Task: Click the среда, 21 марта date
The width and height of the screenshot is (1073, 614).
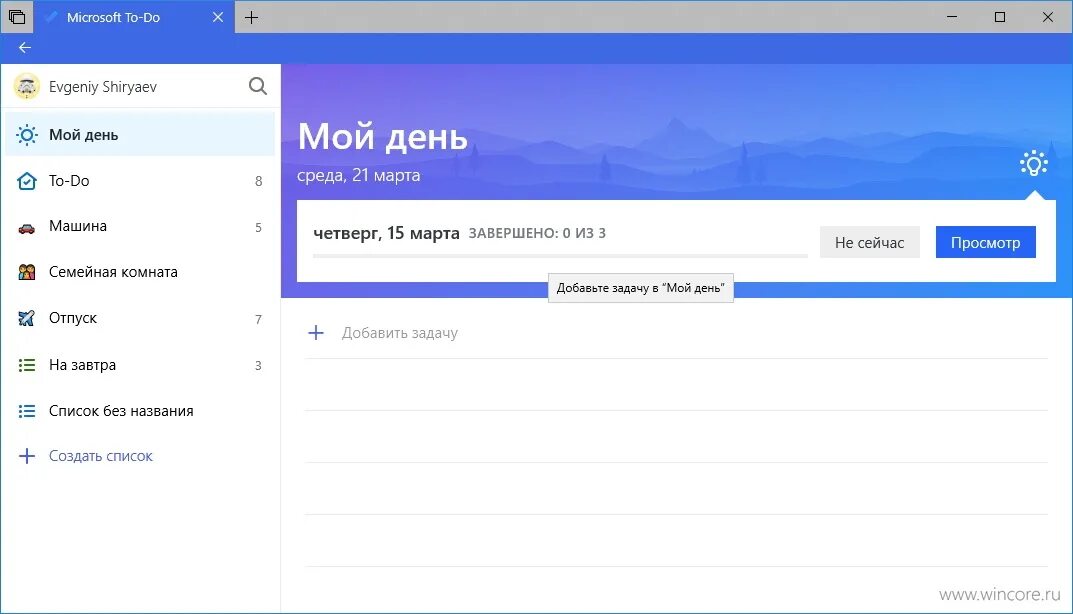Action: [359, 175]
